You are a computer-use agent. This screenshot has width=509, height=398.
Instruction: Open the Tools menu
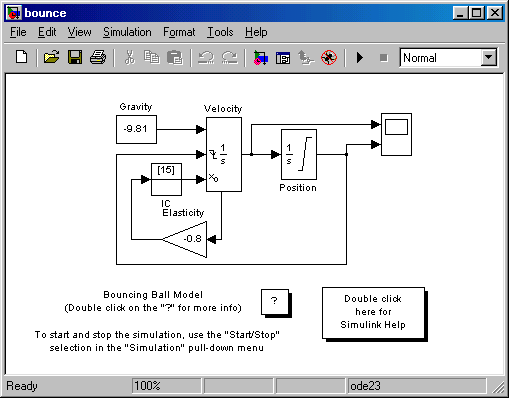click(x=220, y=32)
